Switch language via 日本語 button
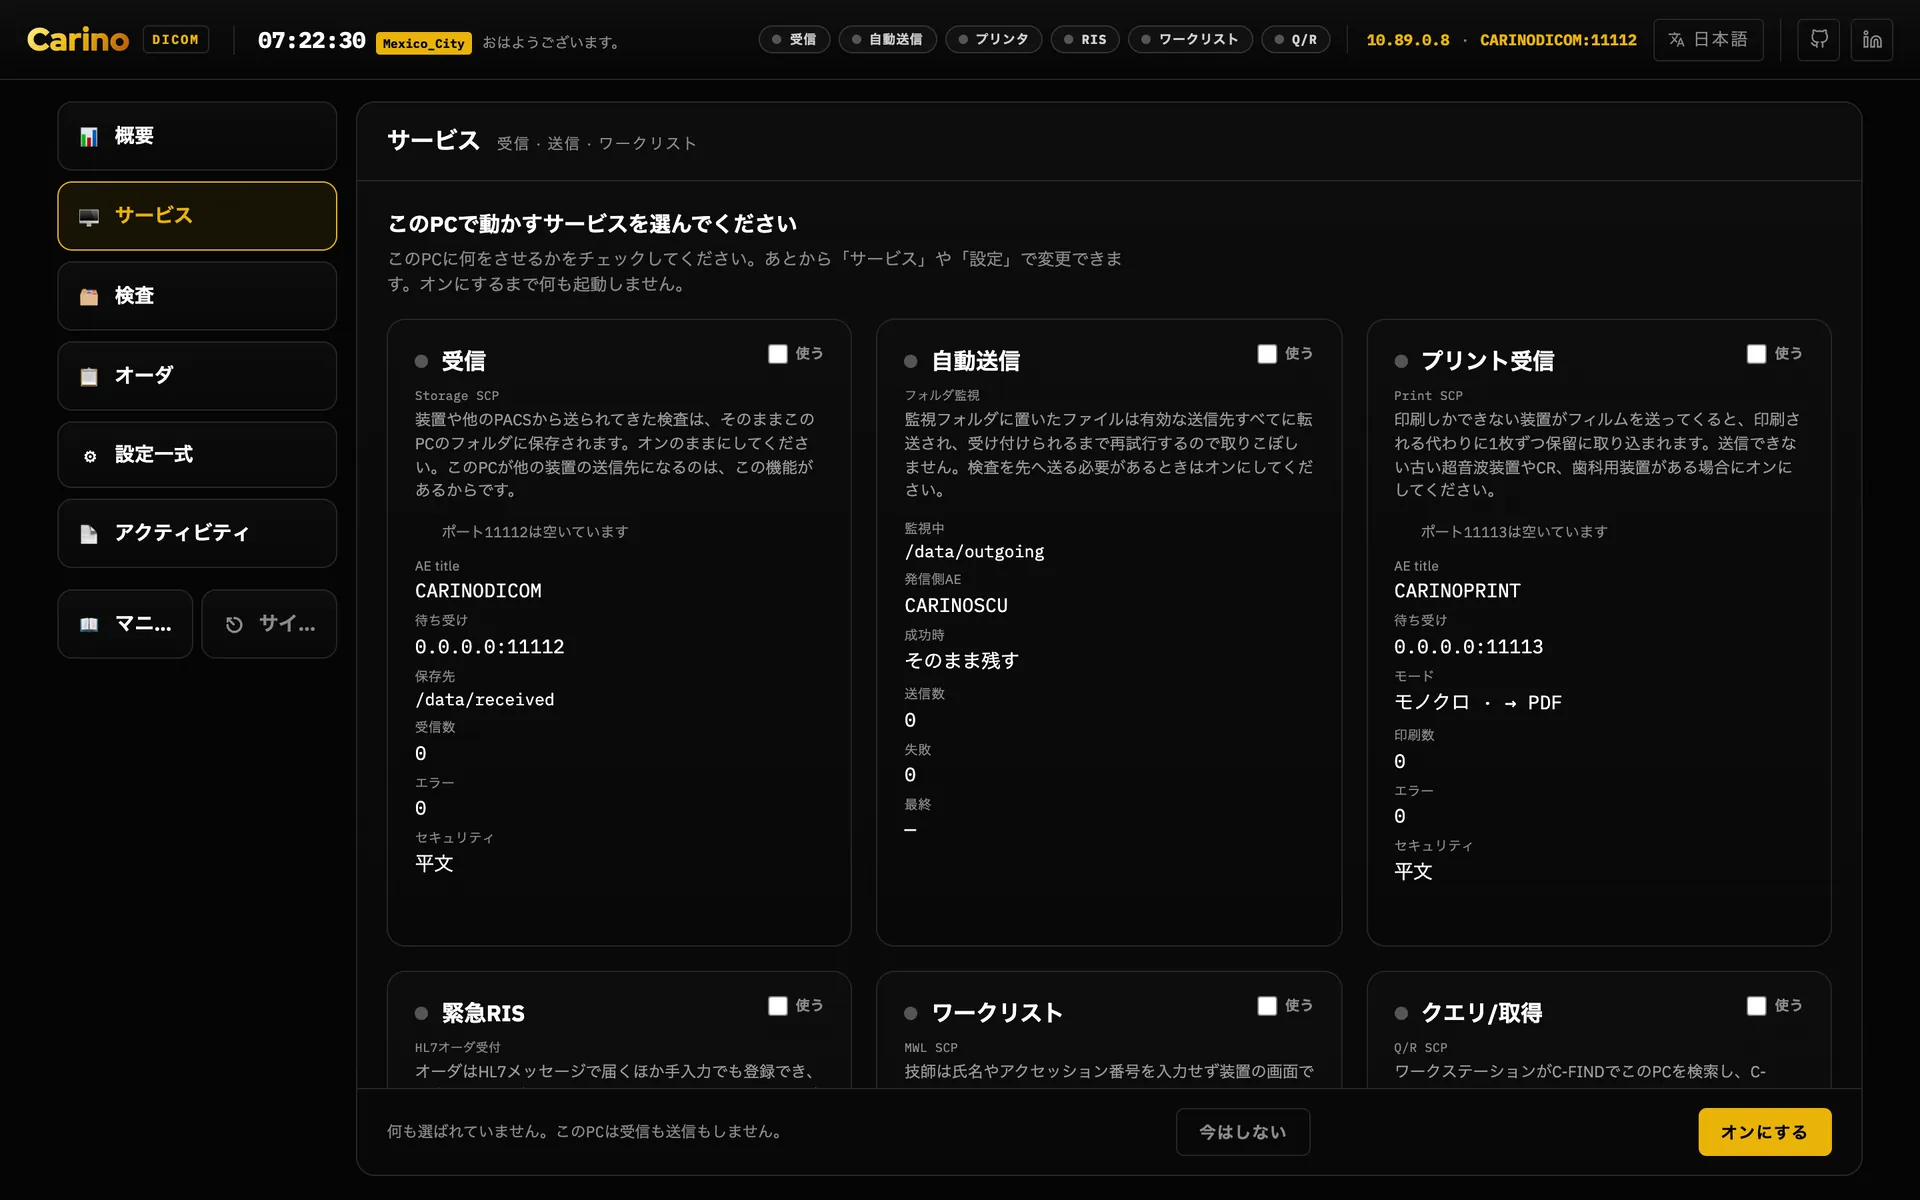 [x=1708, y=40]
